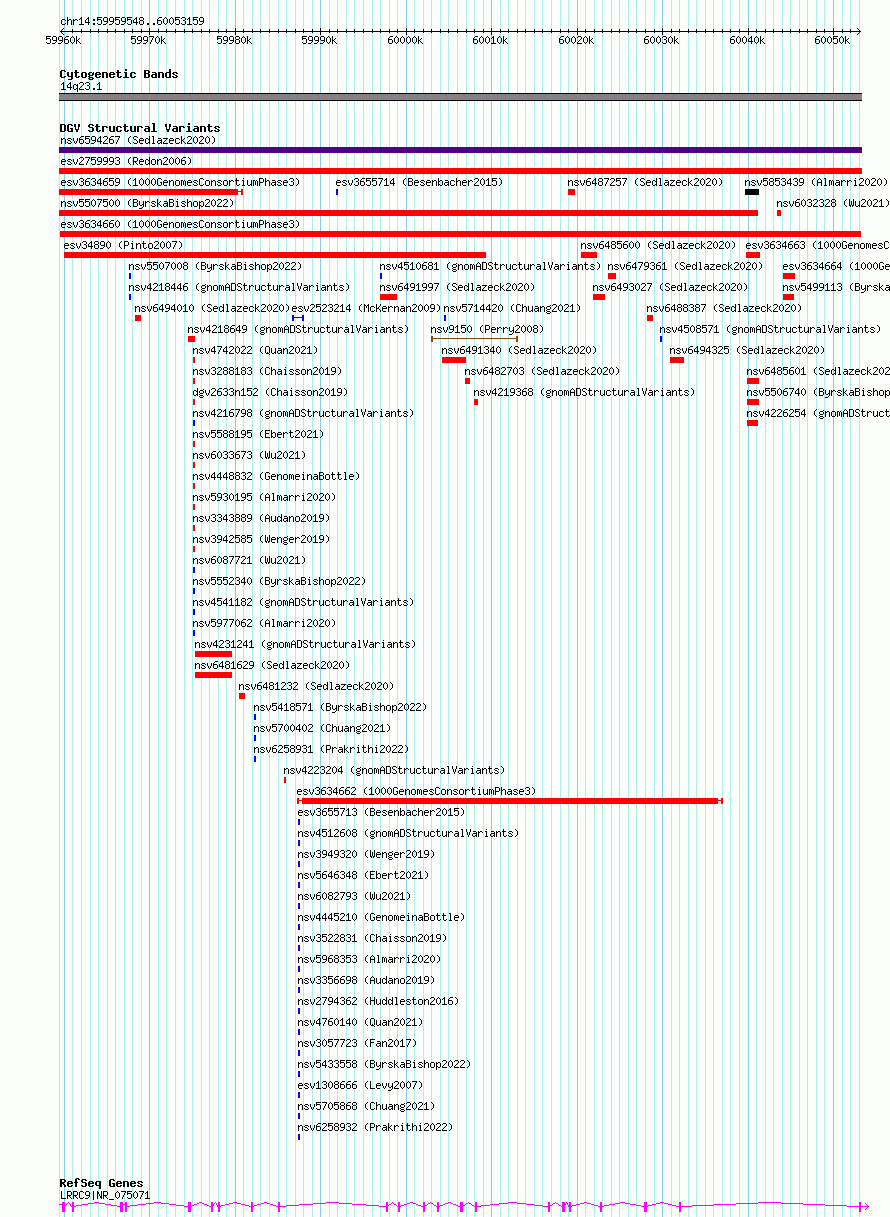The image size is (890, 1217).
Task: Open variant nsv4448832 (GenomeinaBottle)
Action: coord(276,476)
